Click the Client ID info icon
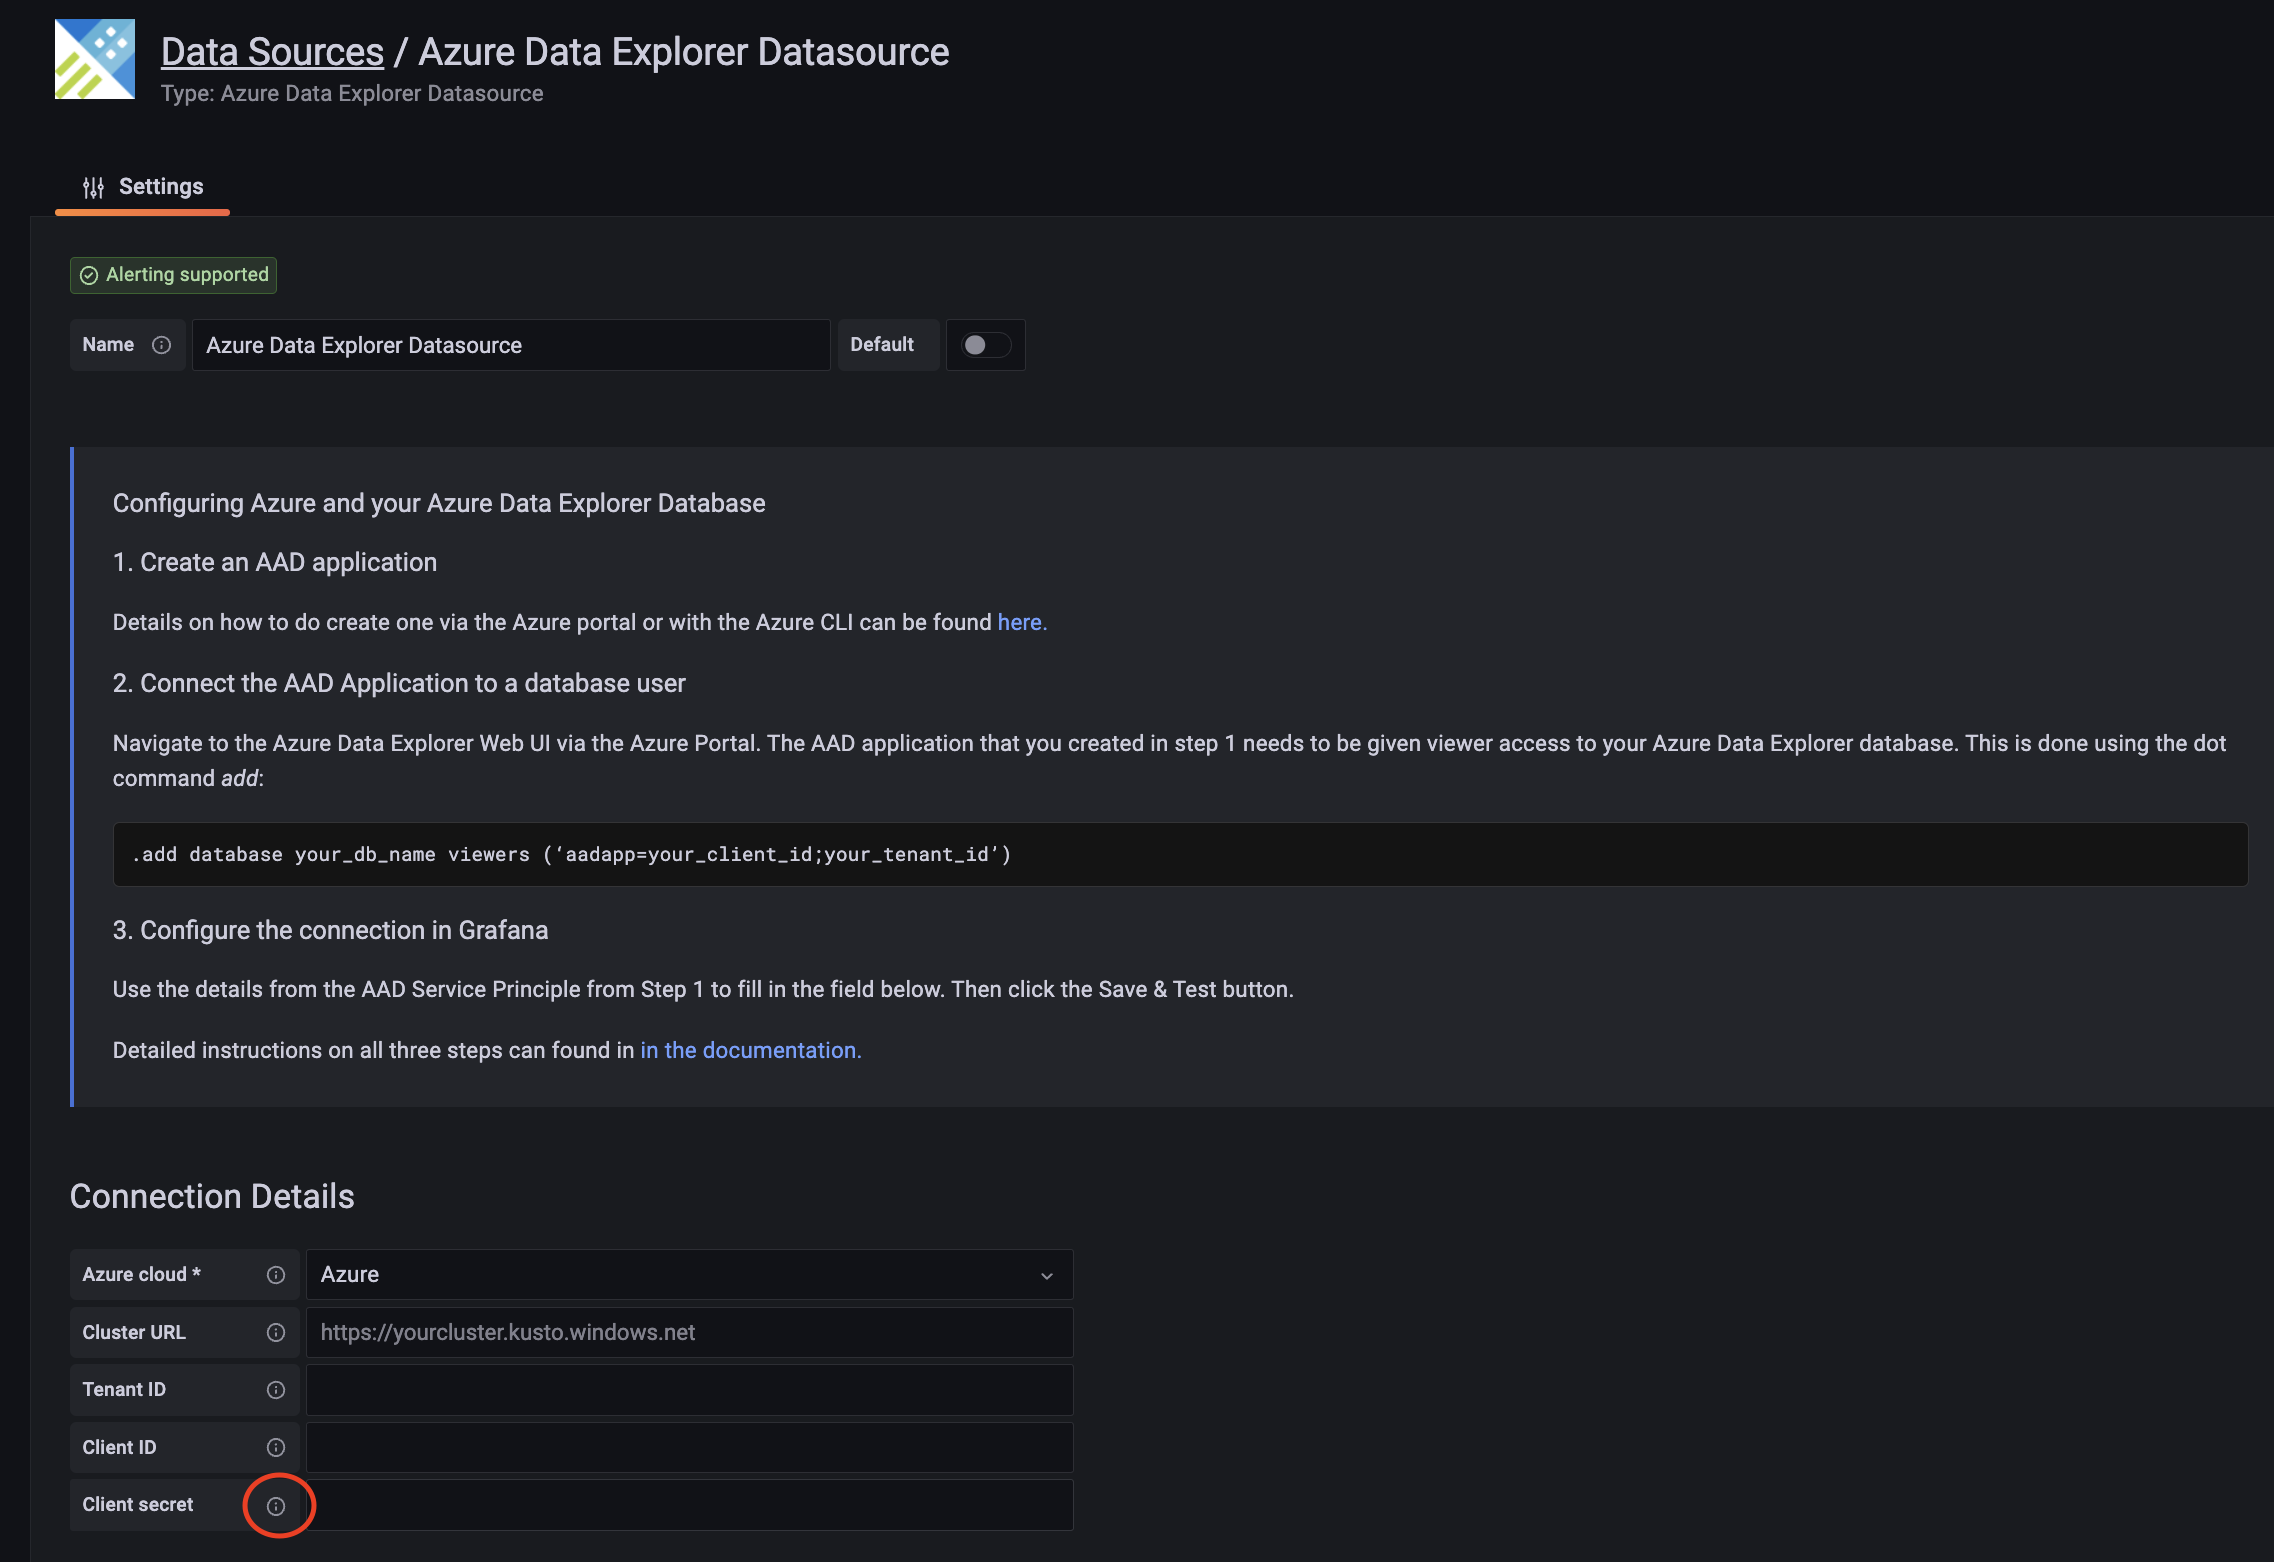This screenshot has height=1562, width=2274. (275, 1447)
